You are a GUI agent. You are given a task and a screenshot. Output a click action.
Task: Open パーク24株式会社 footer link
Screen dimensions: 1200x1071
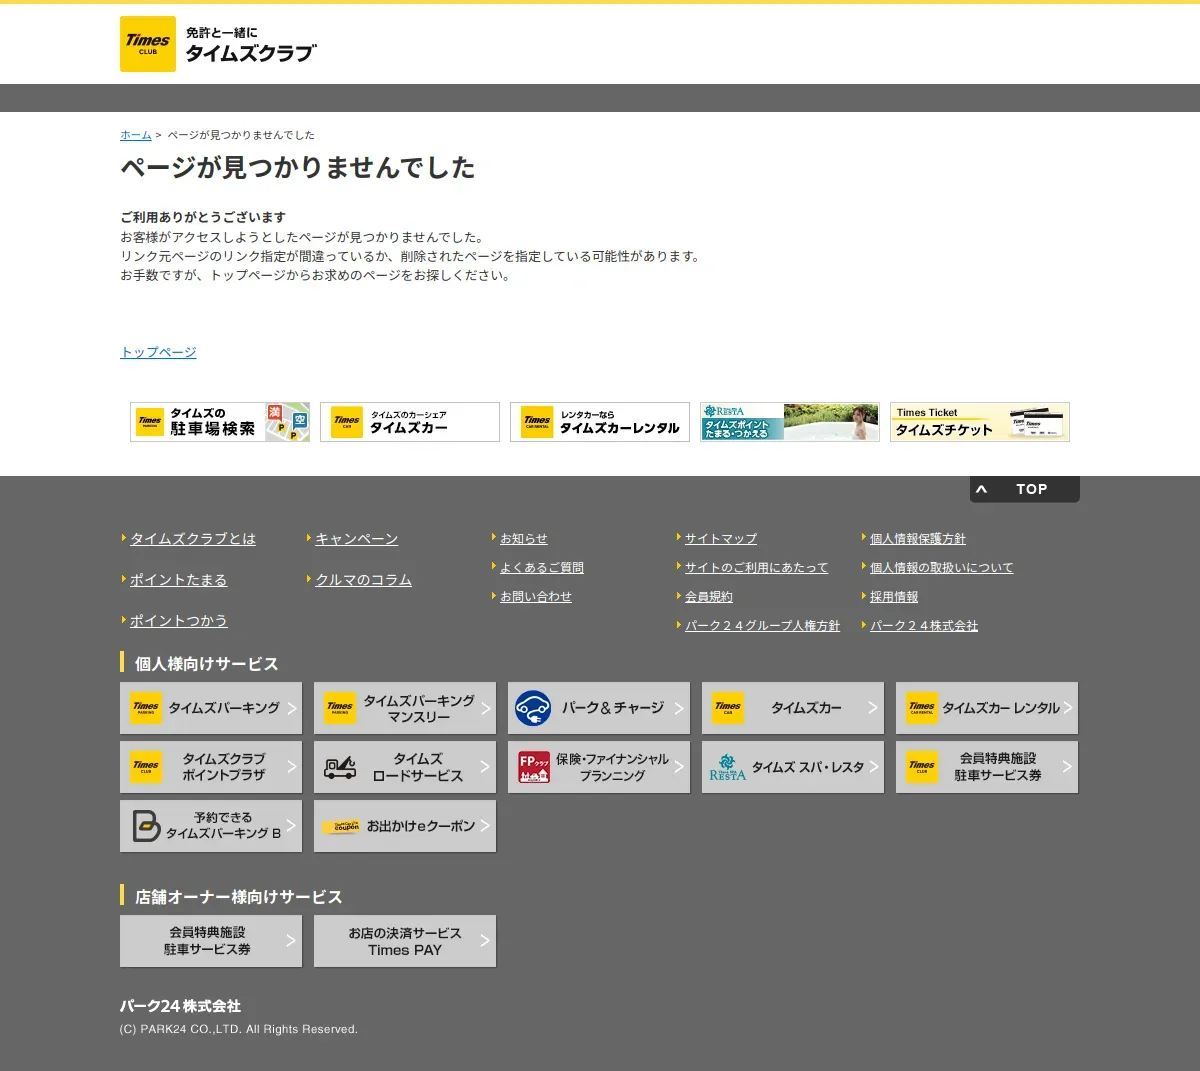point(924,626)
